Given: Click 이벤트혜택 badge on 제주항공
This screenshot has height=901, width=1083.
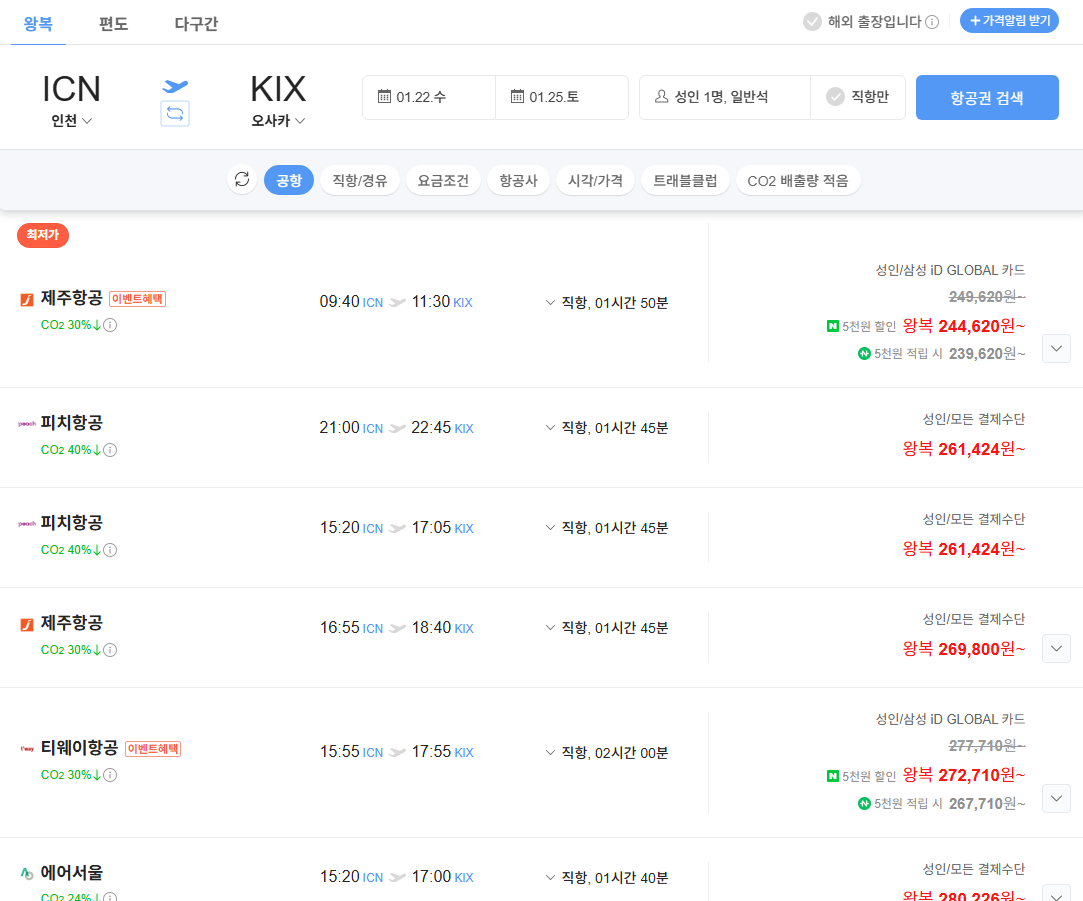Looking at the screenshot, I should (x=137, y=299).
